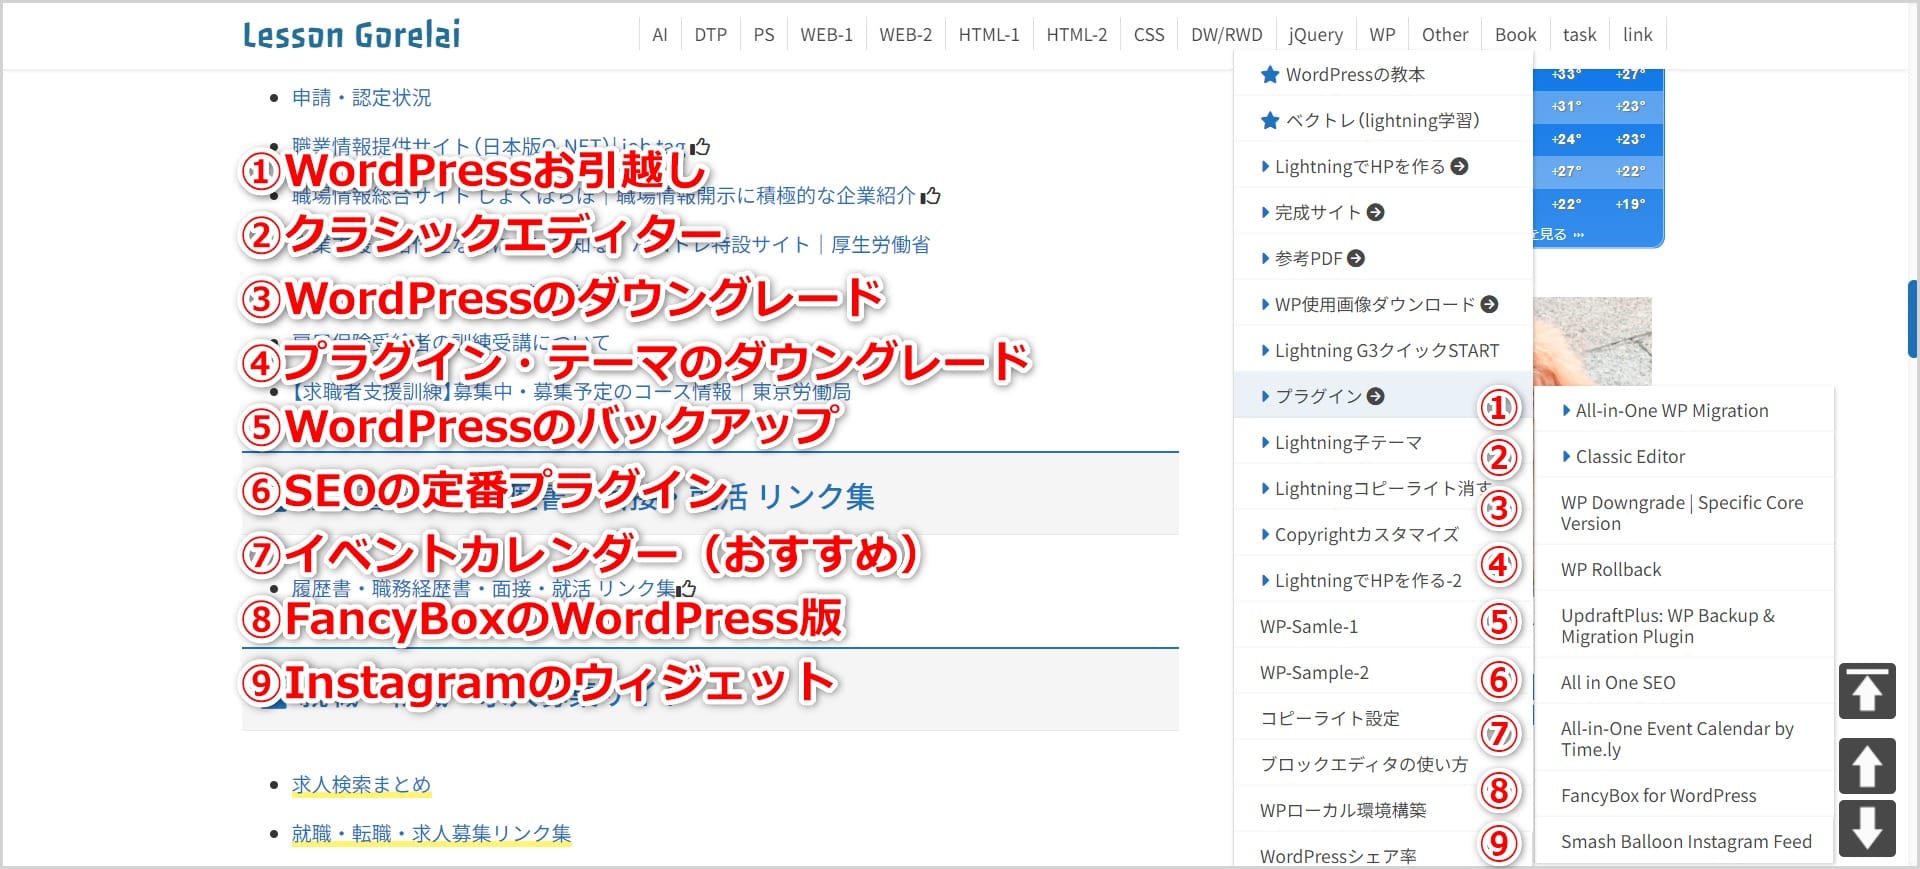Expand the Lightning子テーマ menu entry
The width and height of the screenshot is (1920, 869).
pyautogui.click(x=1346, y=442)
